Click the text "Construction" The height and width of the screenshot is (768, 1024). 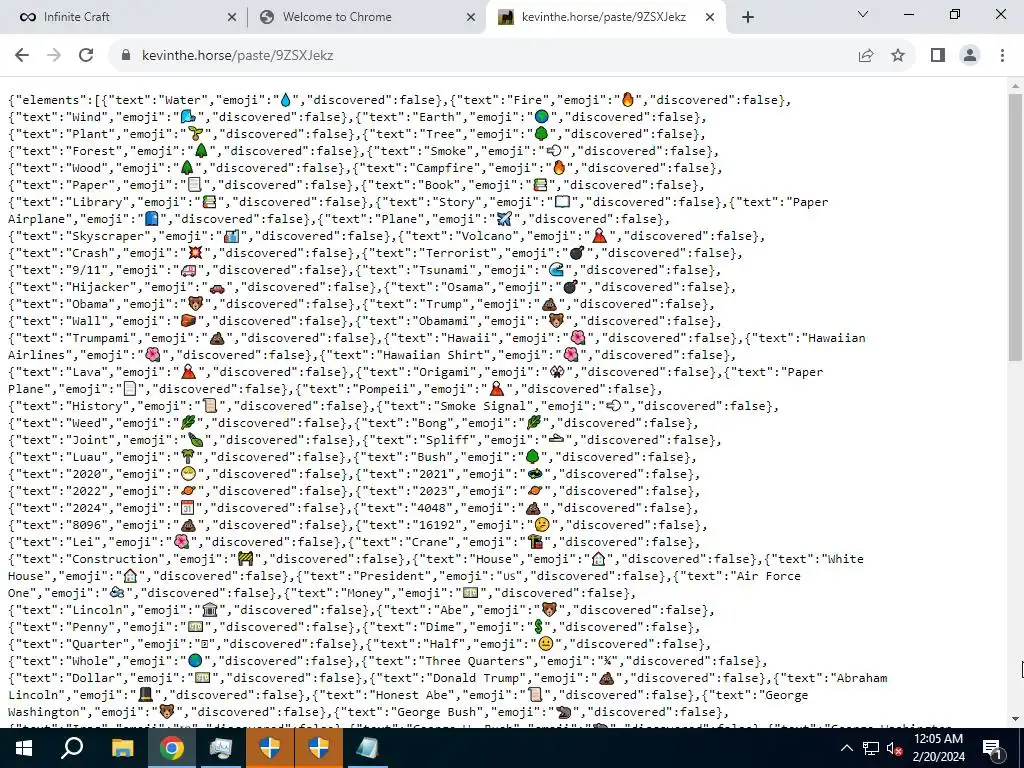(x=114, y=558)
